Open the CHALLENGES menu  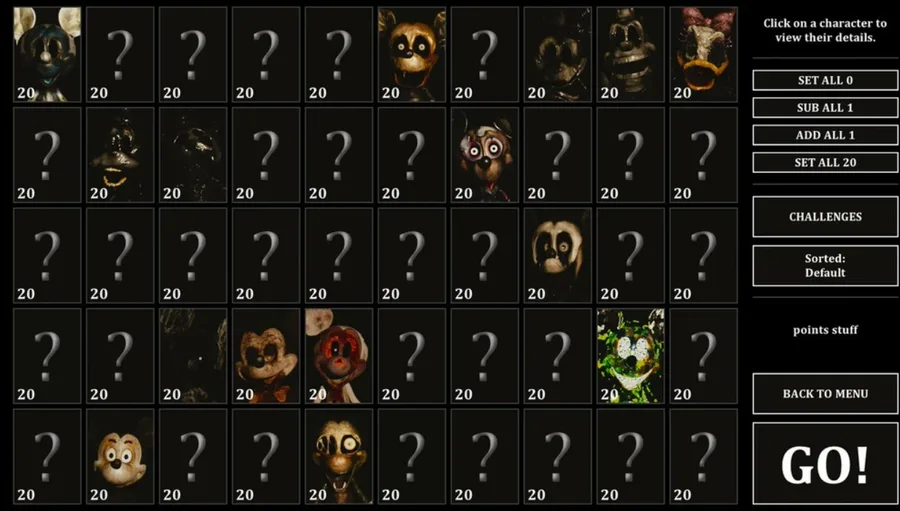coord(825,216)
